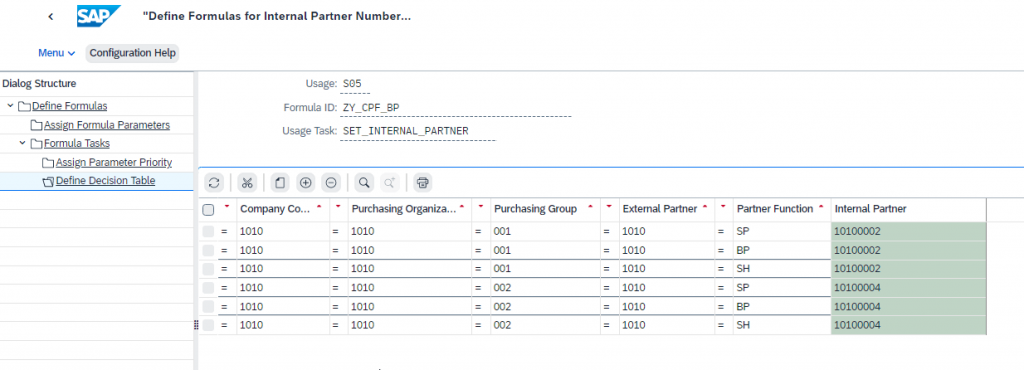Select the first row checkbox with SP function
Image resolution: width=1024 pixels, height=370 pixels.
pos(208,232)
